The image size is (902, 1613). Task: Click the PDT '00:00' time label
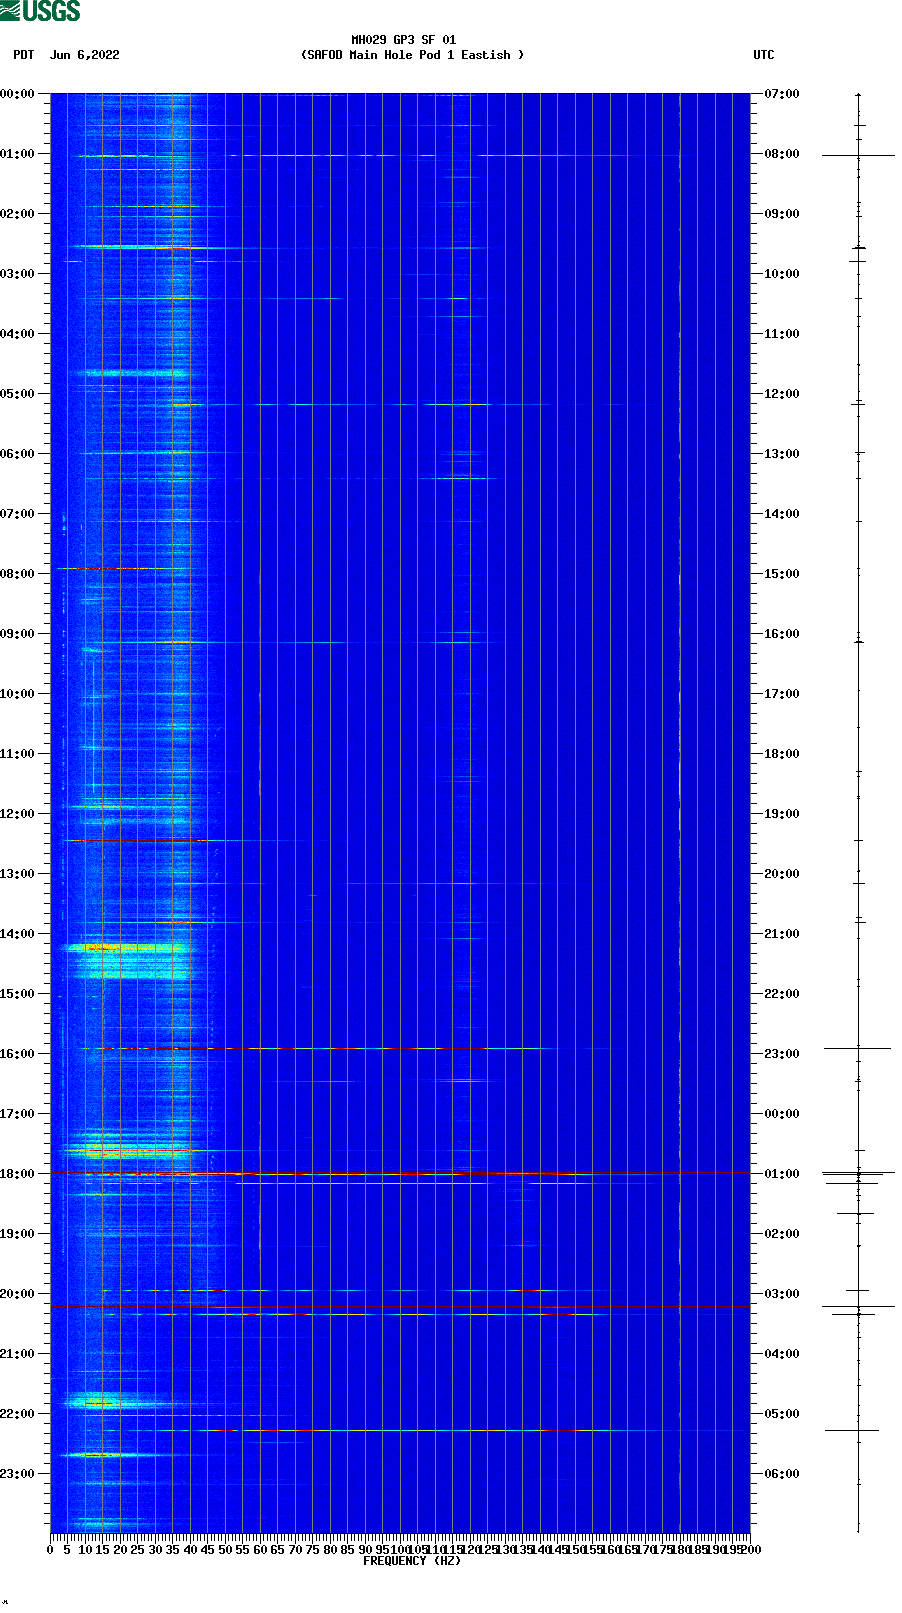pyautogui.click(x=17, y=94)
